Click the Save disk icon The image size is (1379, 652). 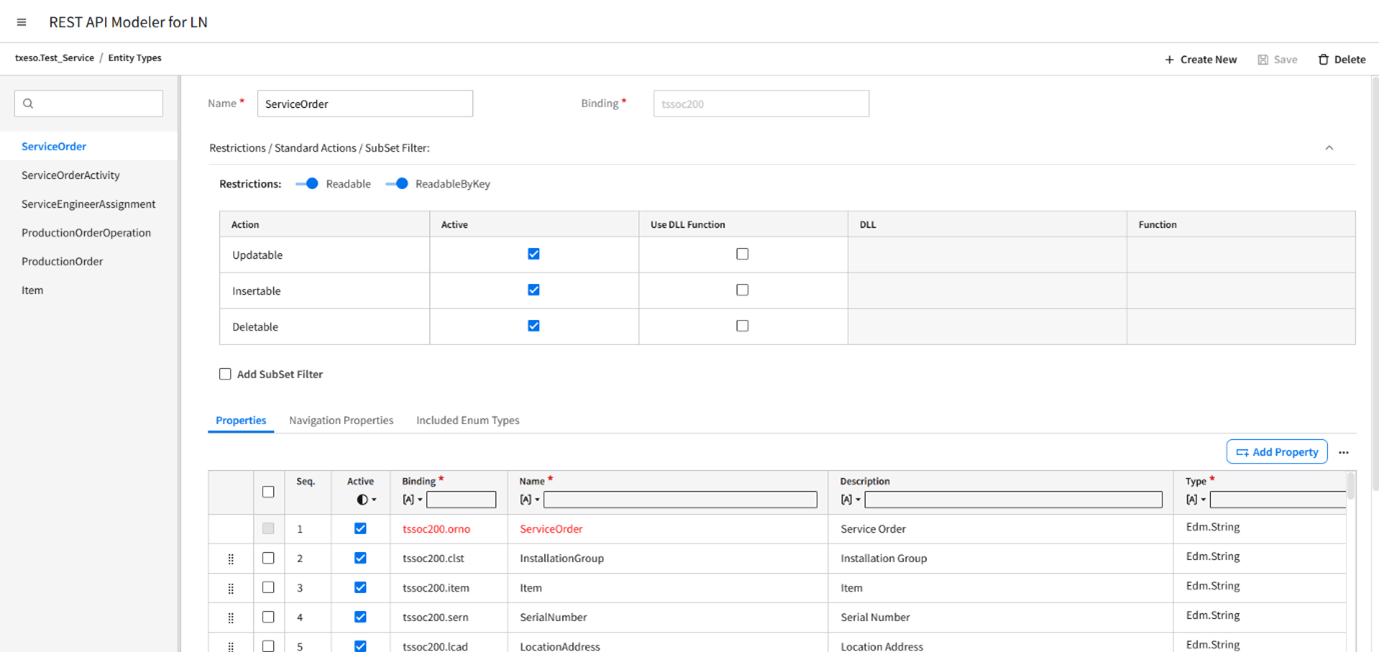(1263, 60)
